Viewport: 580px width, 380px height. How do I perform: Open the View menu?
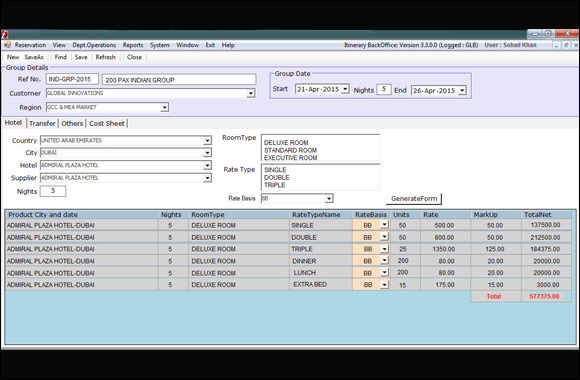pyautogui.click(x=59, y=45)
